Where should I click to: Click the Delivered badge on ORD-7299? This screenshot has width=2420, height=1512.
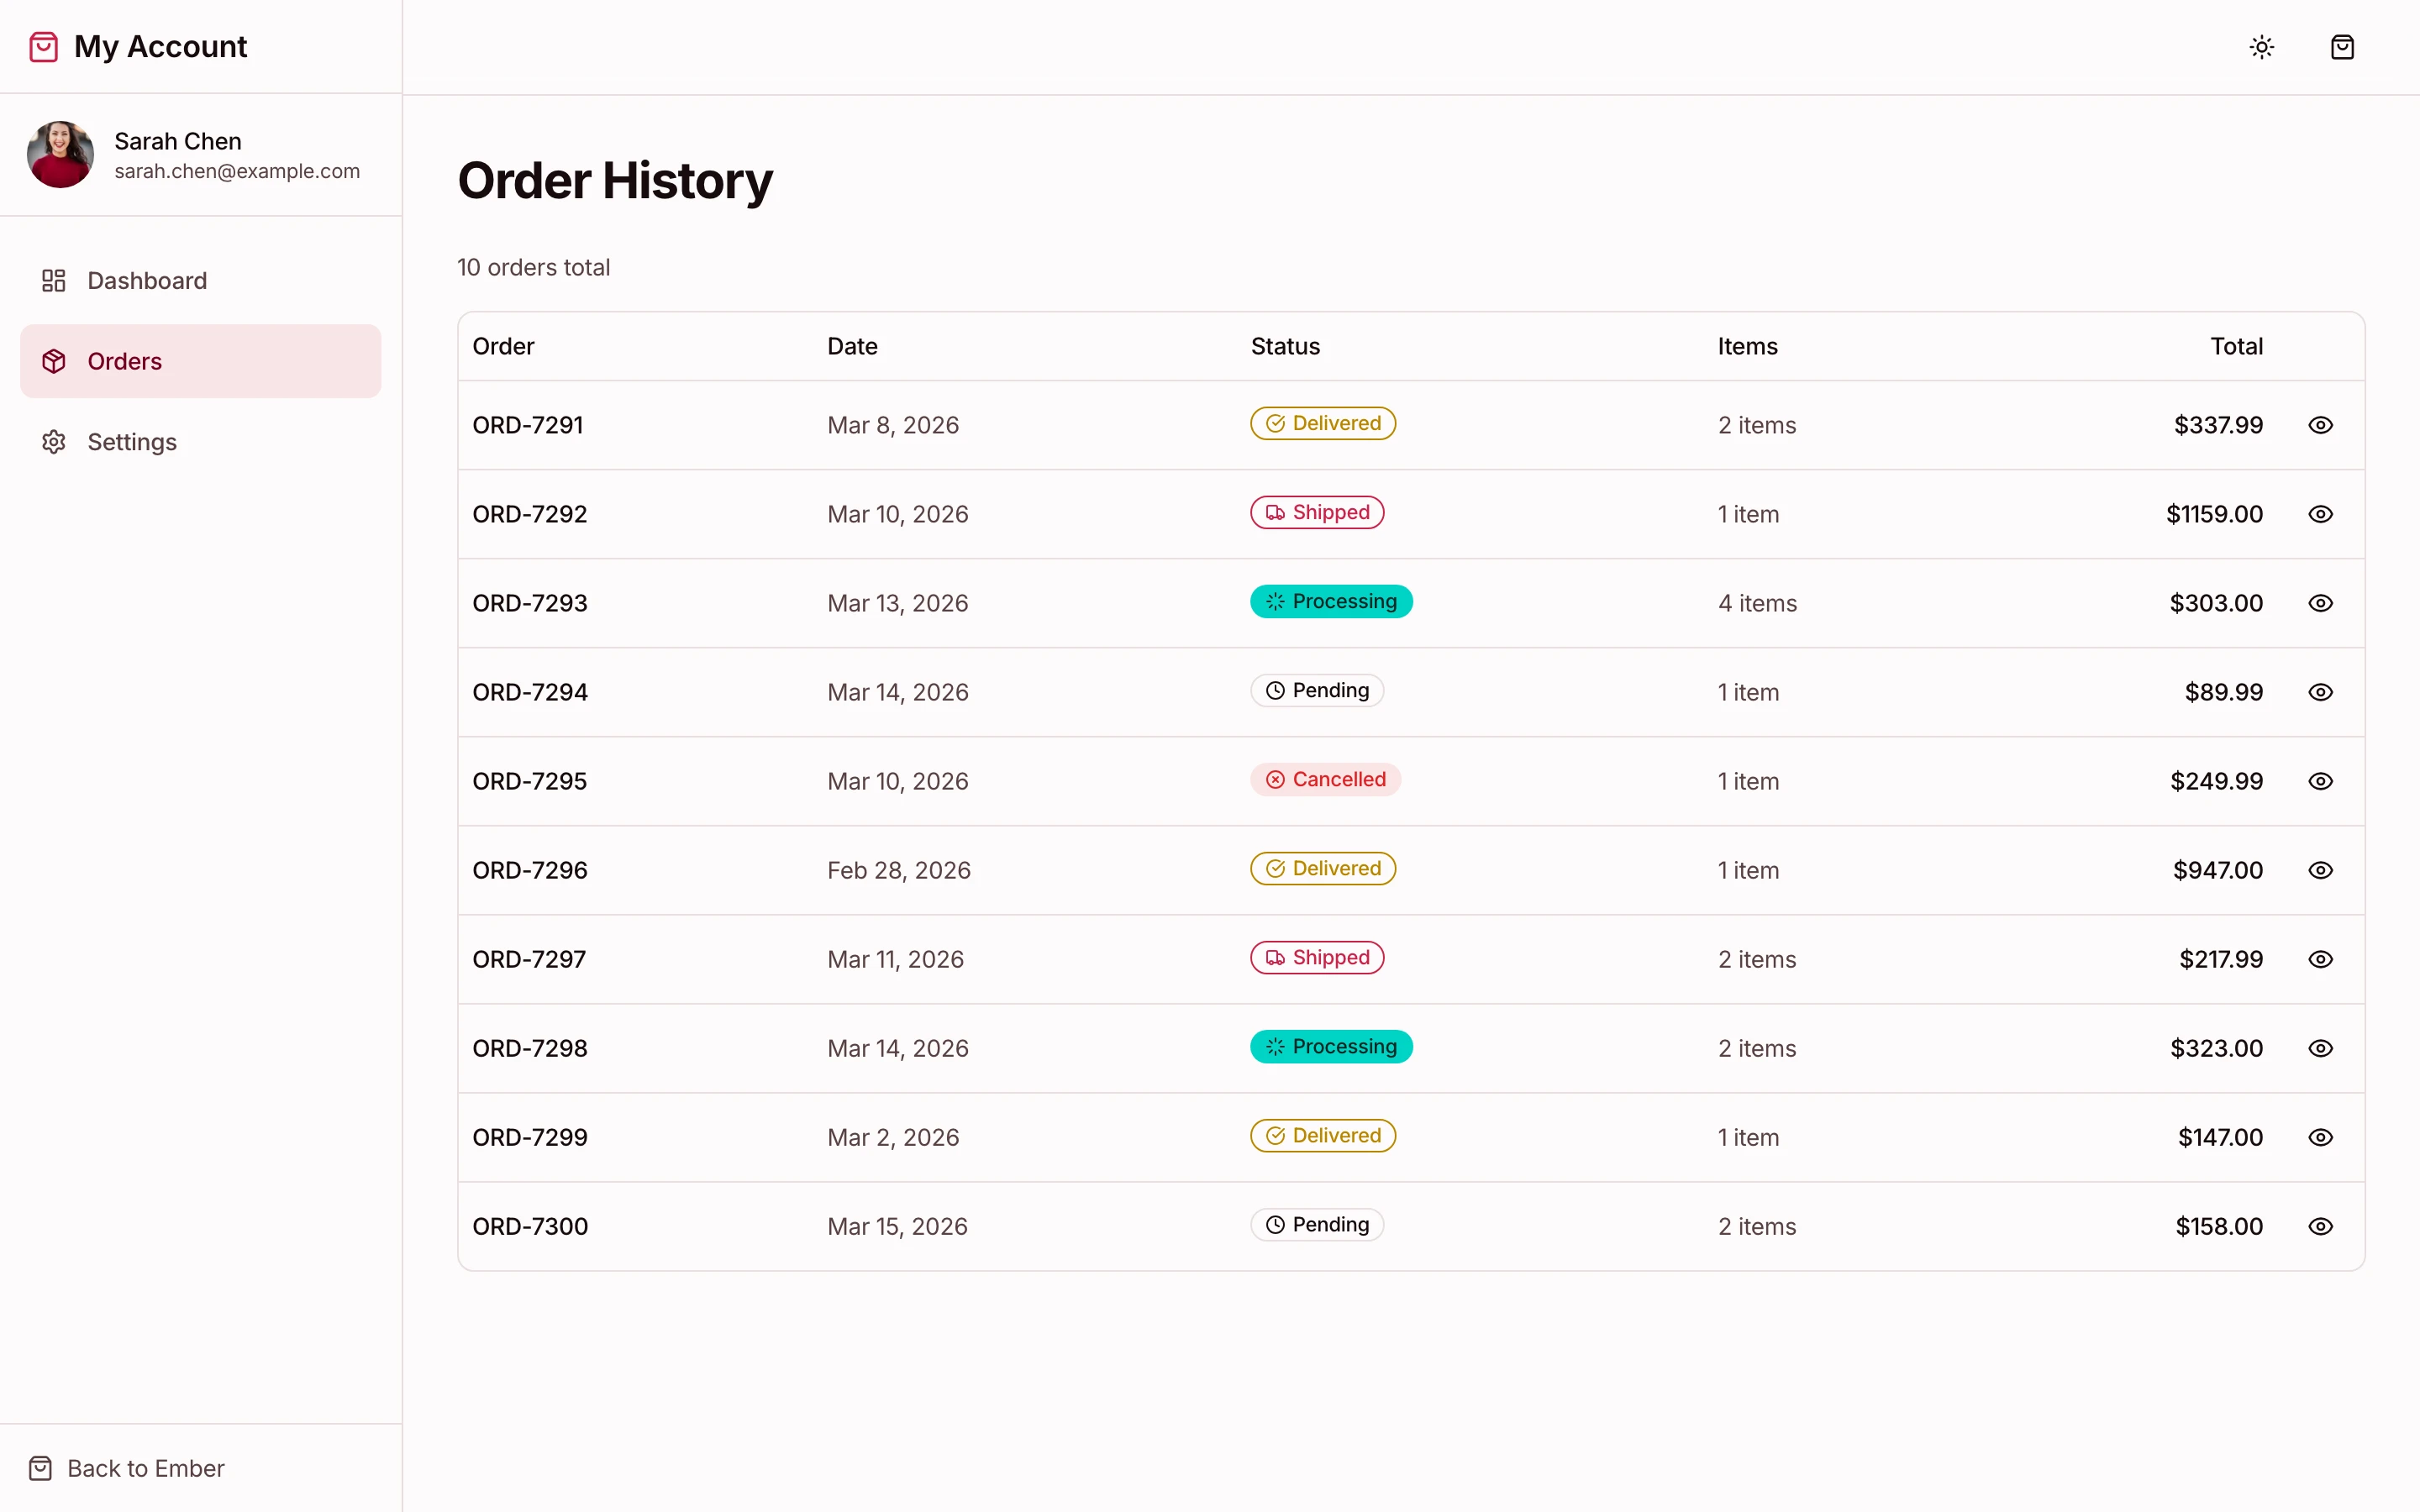(x=1322, y=1136)
